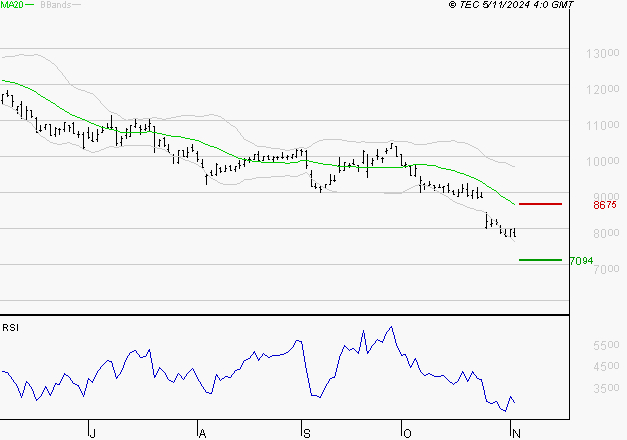Viewport: 627px width, 440px height.
Task: Toggle the BBands legend entry
Action: coord(52,6)
